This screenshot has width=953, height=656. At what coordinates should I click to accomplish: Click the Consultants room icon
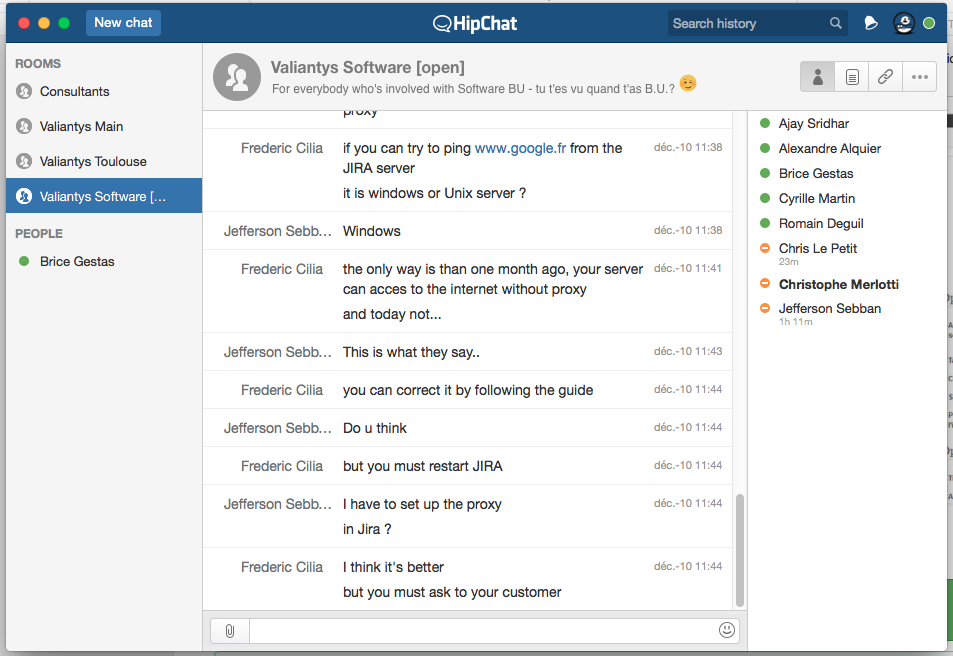pos(24,92)
